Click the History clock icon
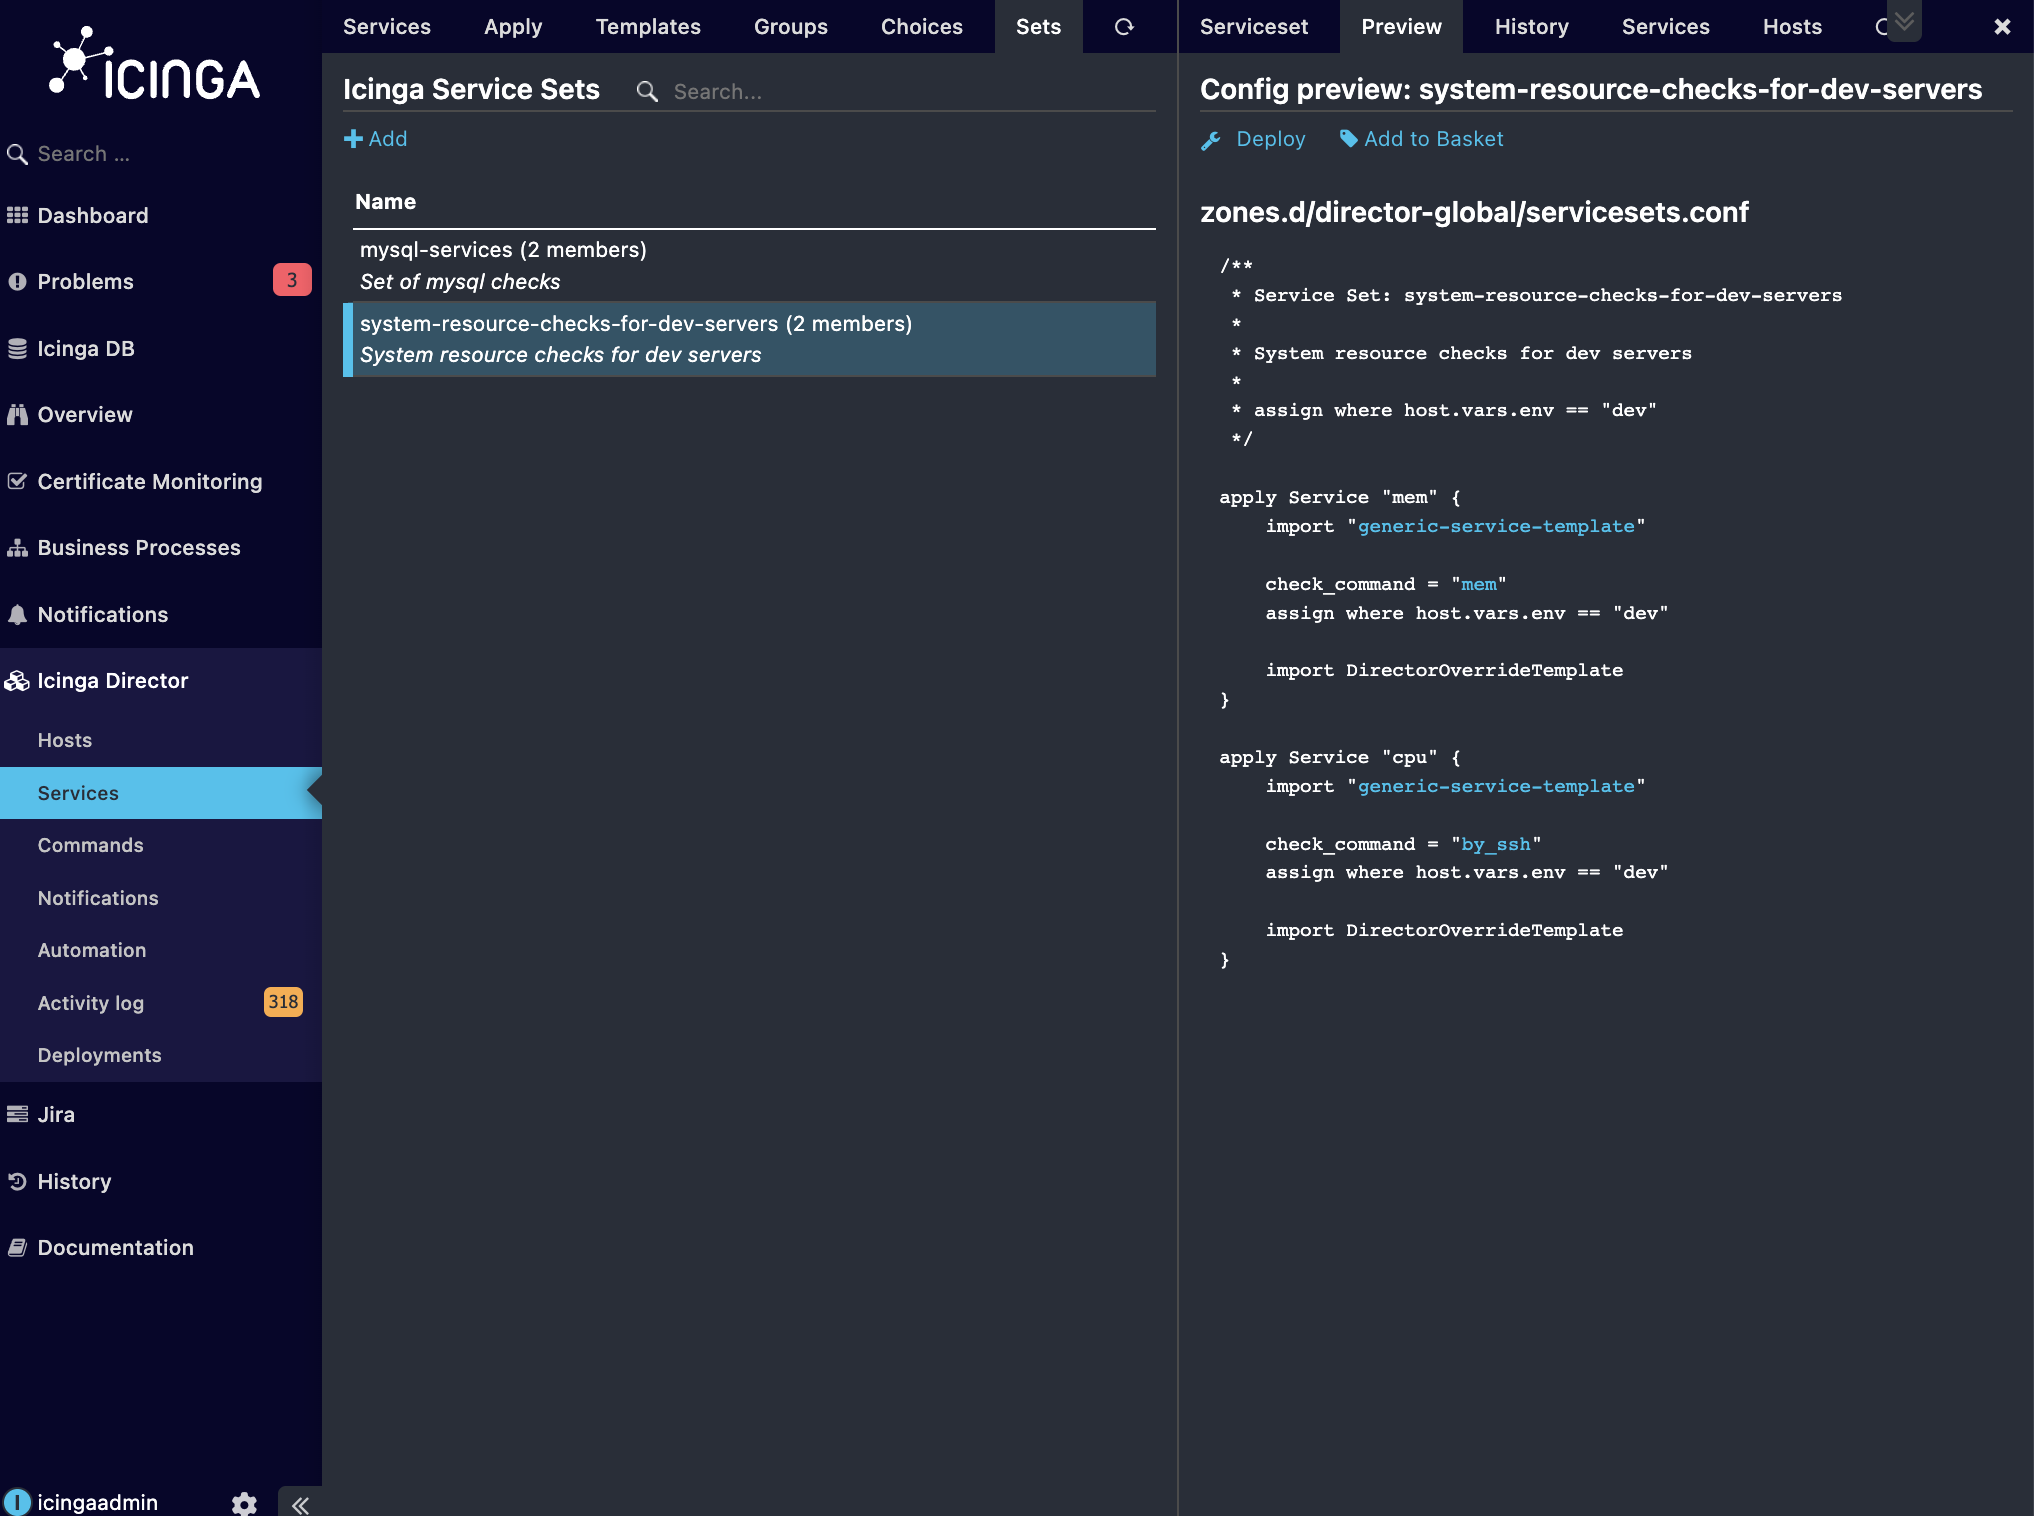Screen dimensions: 2034x1516 17,1181
